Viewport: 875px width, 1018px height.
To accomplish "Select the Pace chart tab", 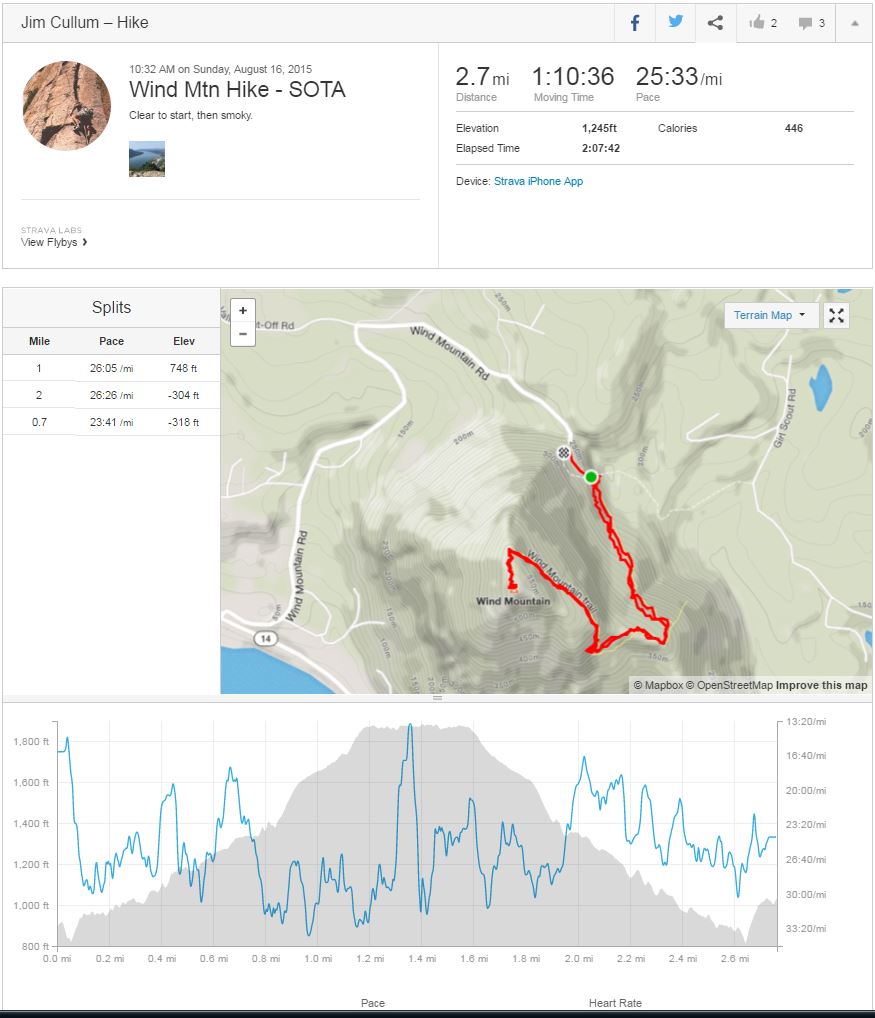I will pyautogui.click(x=373, y=1003).
